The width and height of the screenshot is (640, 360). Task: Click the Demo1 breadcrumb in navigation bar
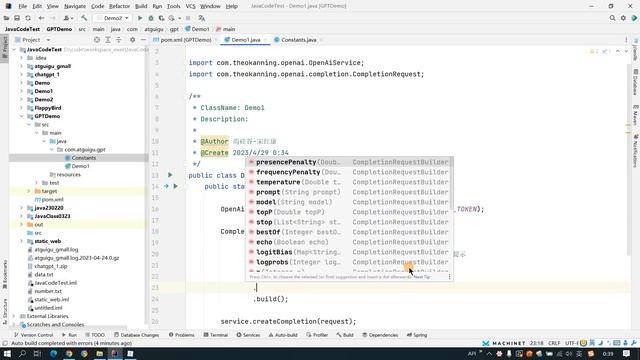(197, 29)
